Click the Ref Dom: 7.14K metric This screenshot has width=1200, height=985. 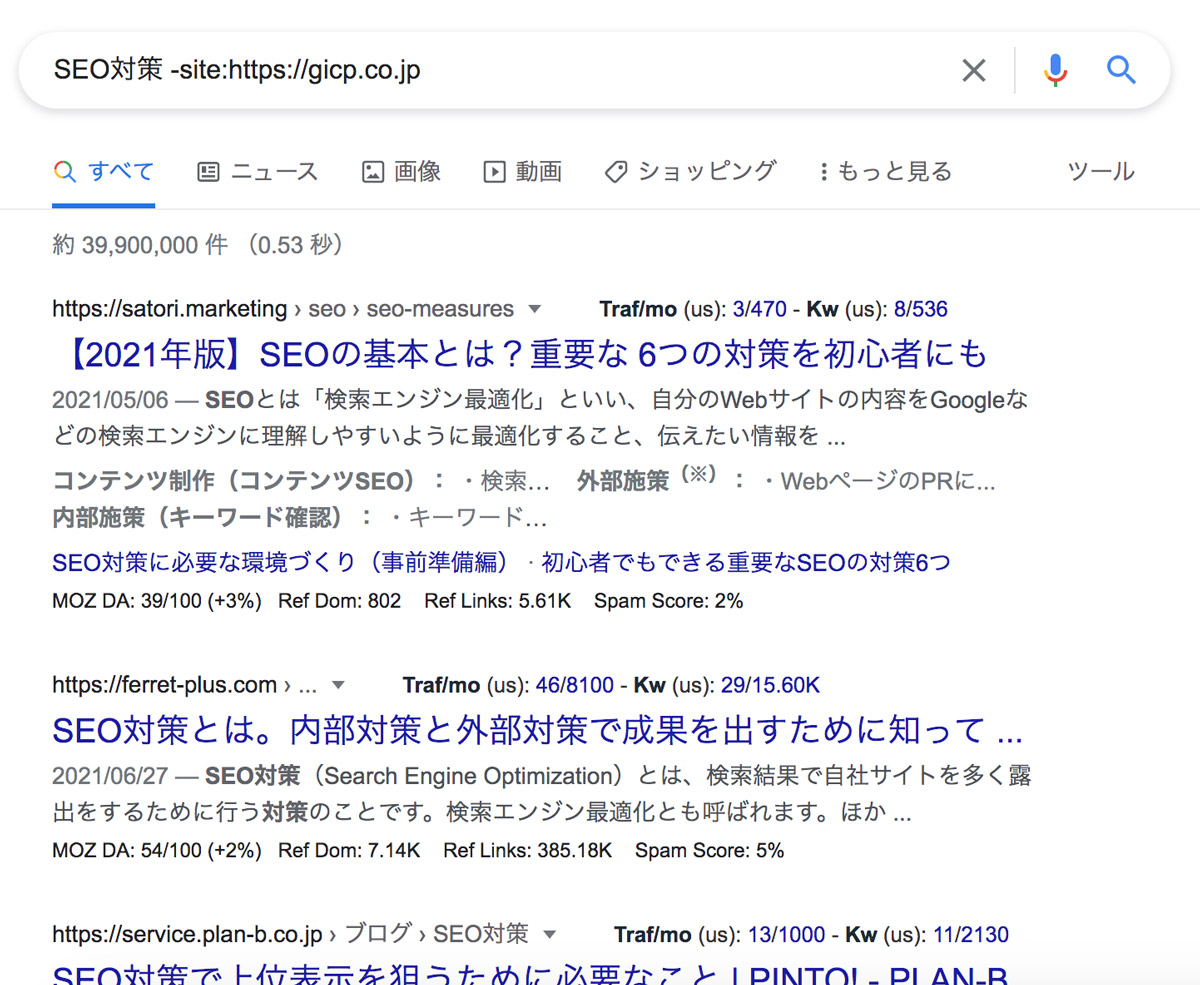click(x=349, y=851)
